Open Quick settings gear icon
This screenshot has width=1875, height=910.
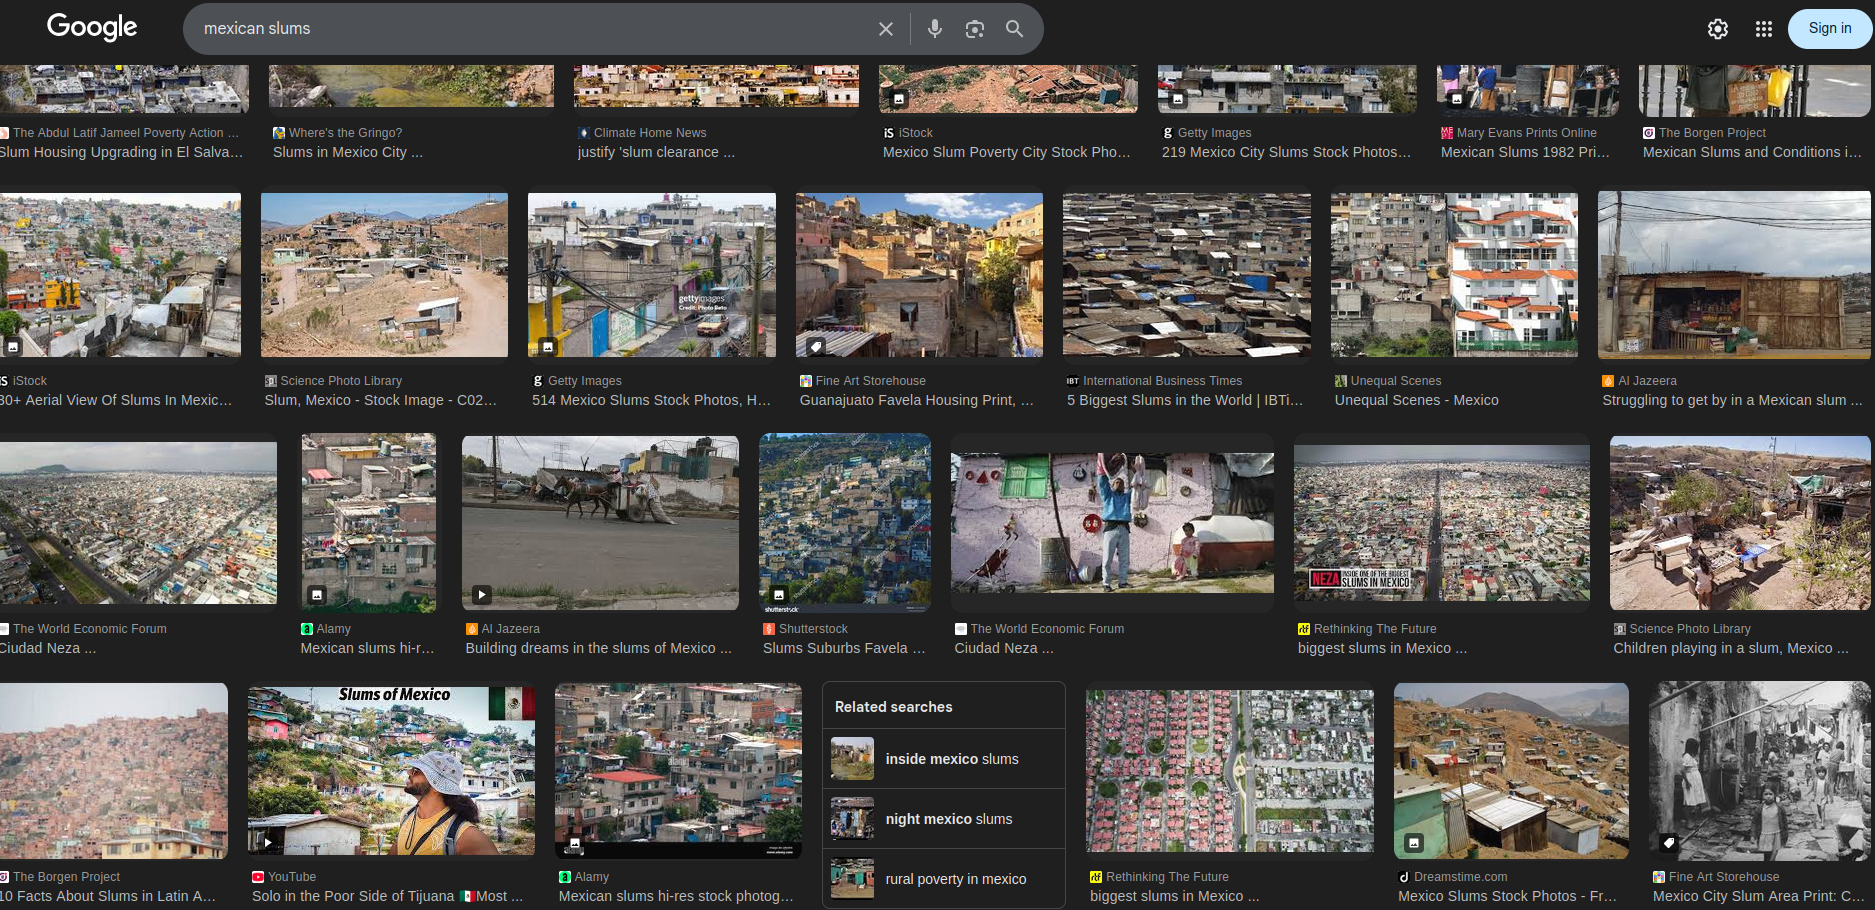click(1718, 29)
